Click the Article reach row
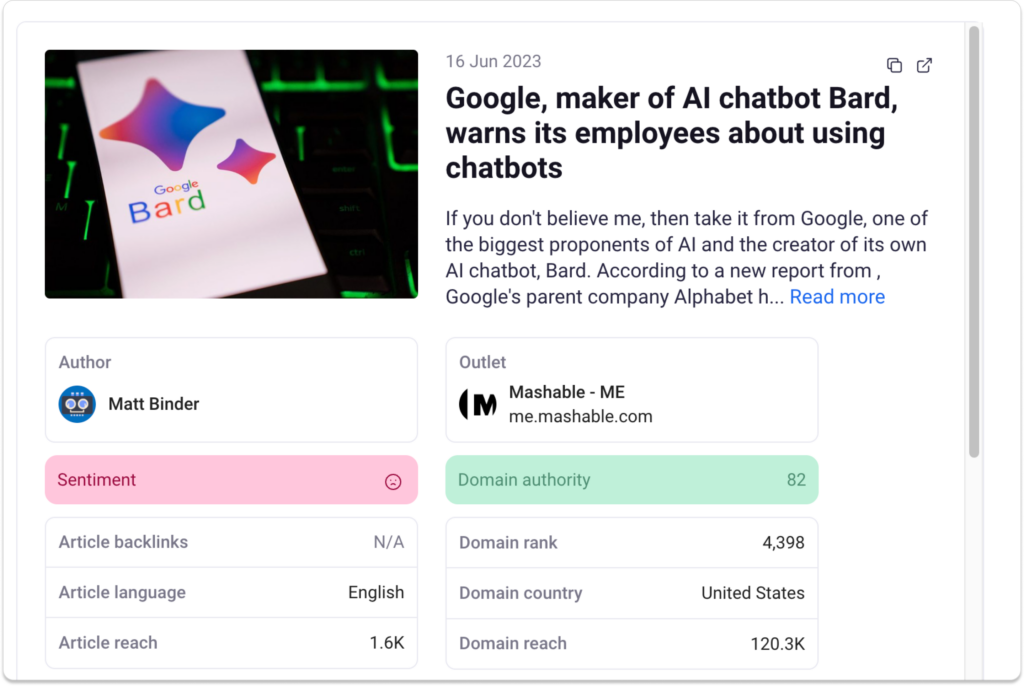This screenshot has height=686, width=1024. (231, 643)
